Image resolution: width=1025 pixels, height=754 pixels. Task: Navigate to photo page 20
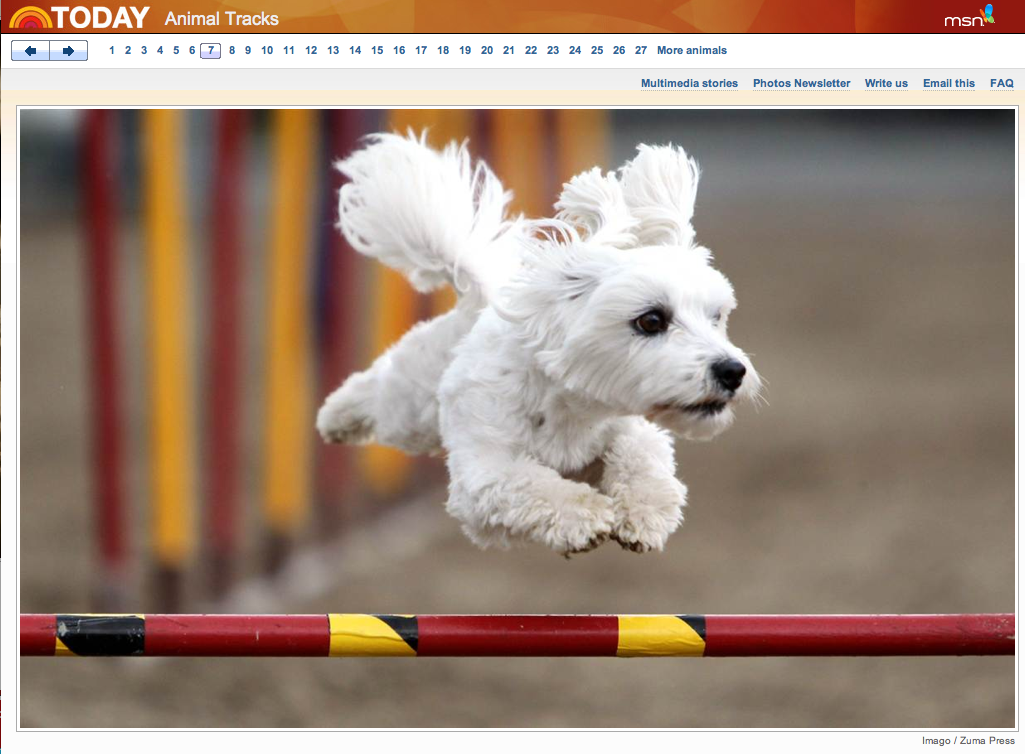487,51
